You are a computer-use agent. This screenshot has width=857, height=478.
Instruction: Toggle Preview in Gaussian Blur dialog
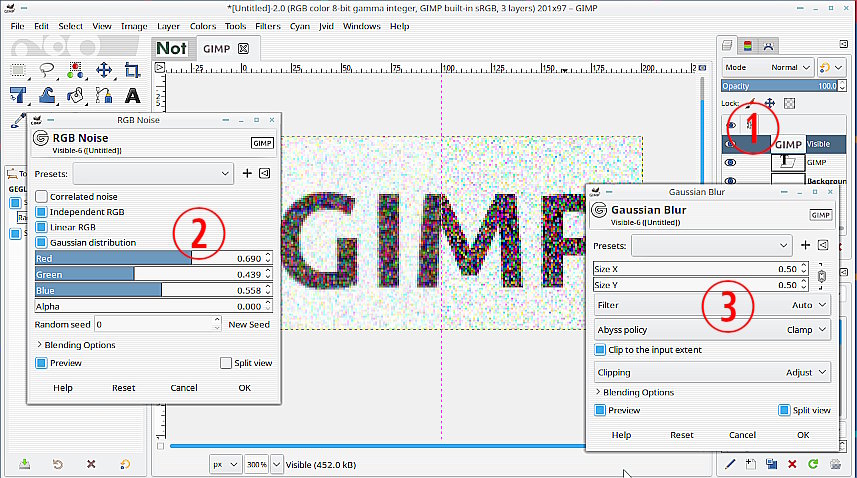click(600, 410)
